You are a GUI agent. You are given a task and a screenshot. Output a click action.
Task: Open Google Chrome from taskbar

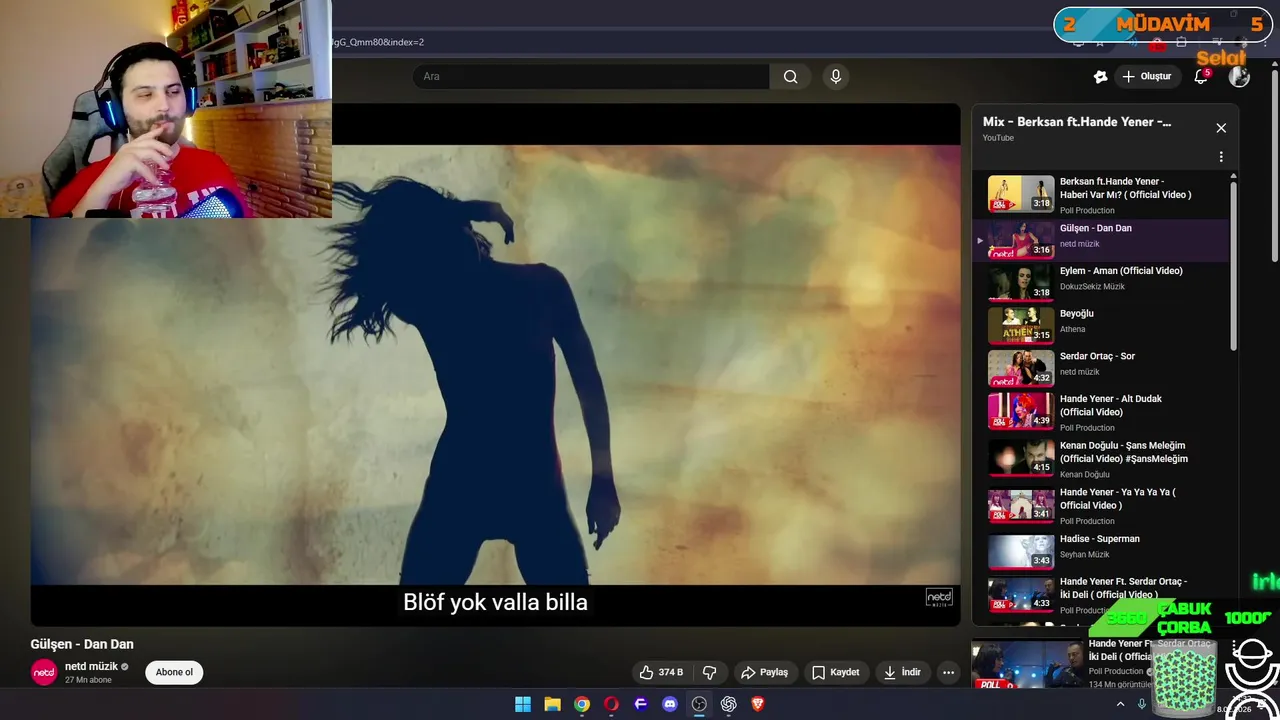pos(582,704)
